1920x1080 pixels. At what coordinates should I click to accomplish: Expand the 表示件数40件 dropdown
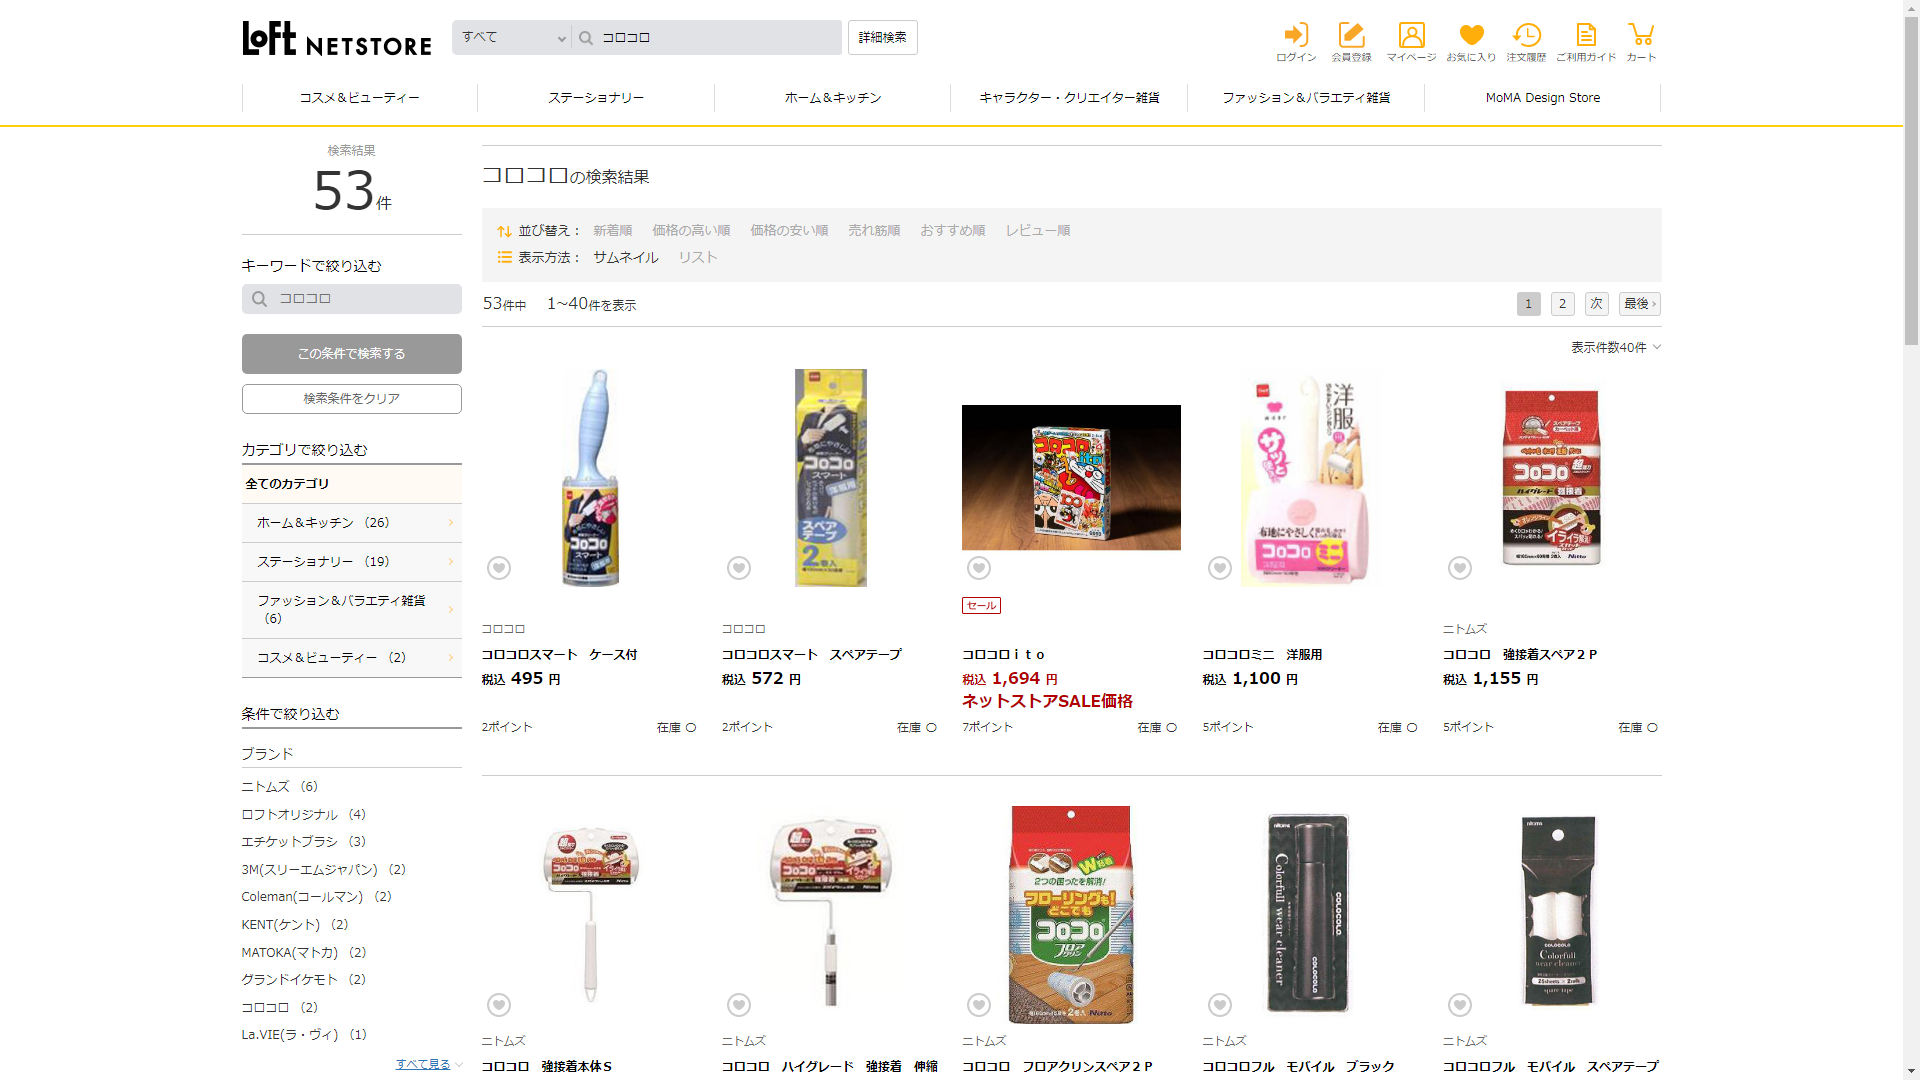[1615, 347]
